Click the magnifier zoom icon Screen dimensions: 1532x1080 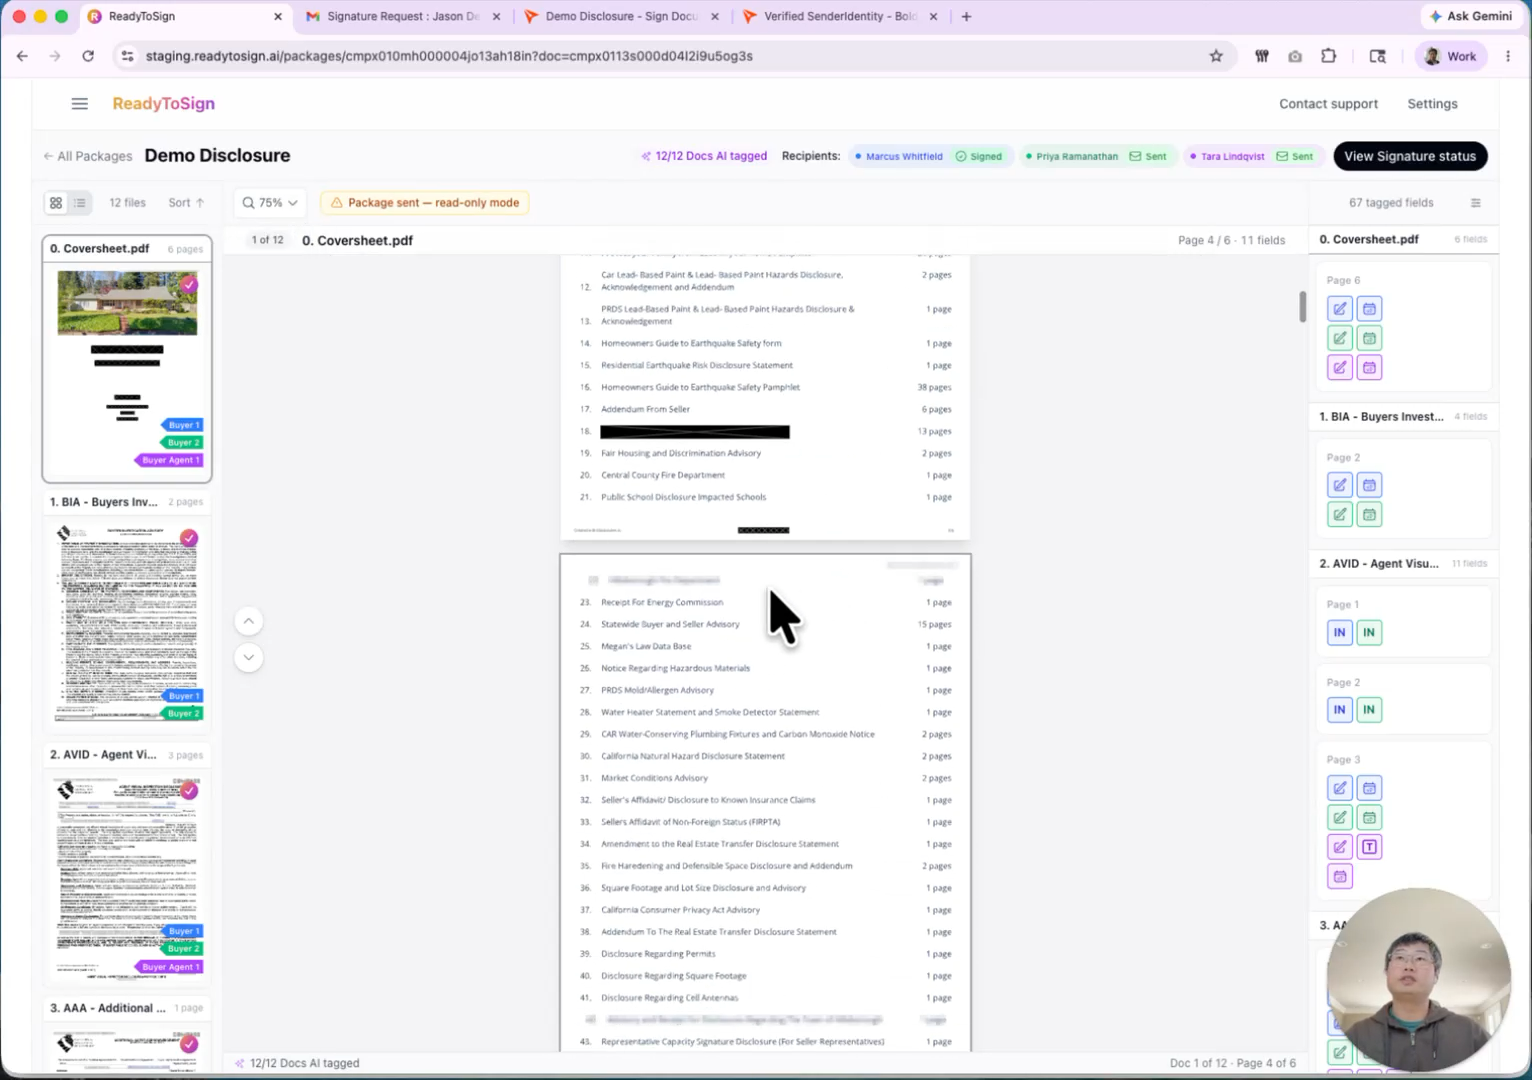[x=249, y=203]
